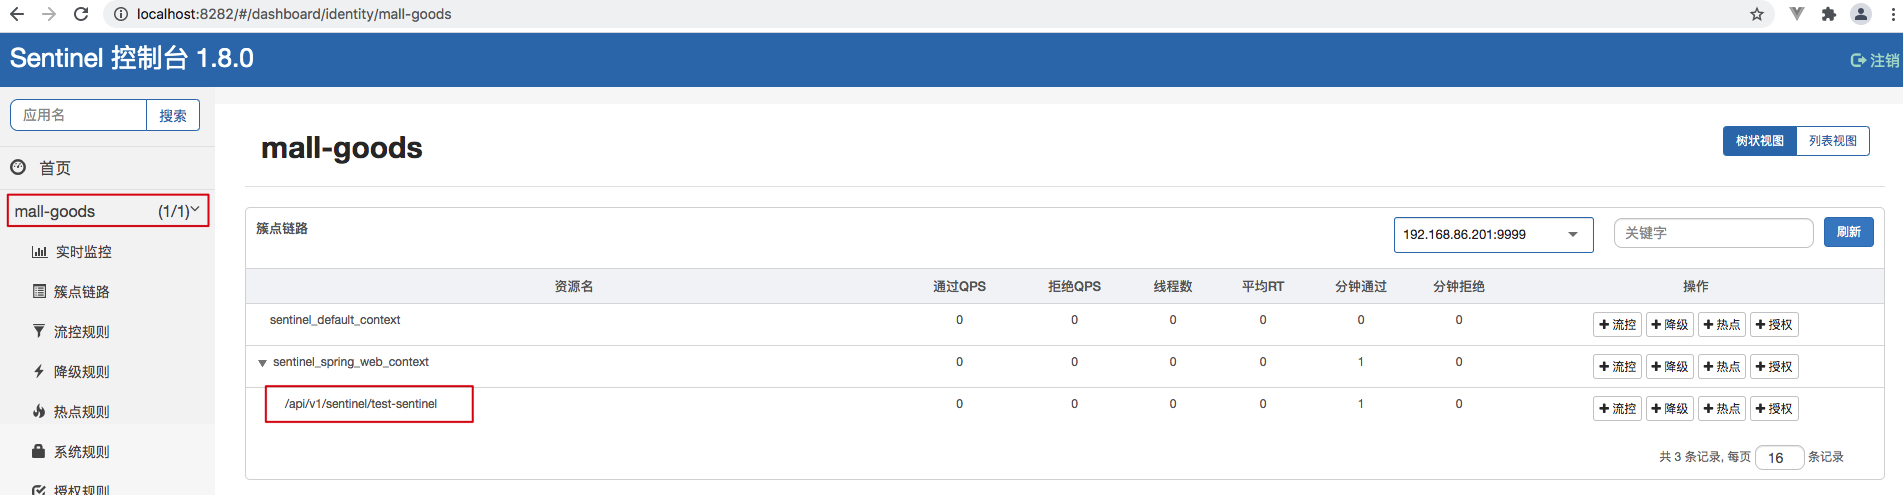Screen dimensions: 1903x495
Task: Select the /api/v1/sentinel/test-sentinel resource name
Action: pos(361,404)
